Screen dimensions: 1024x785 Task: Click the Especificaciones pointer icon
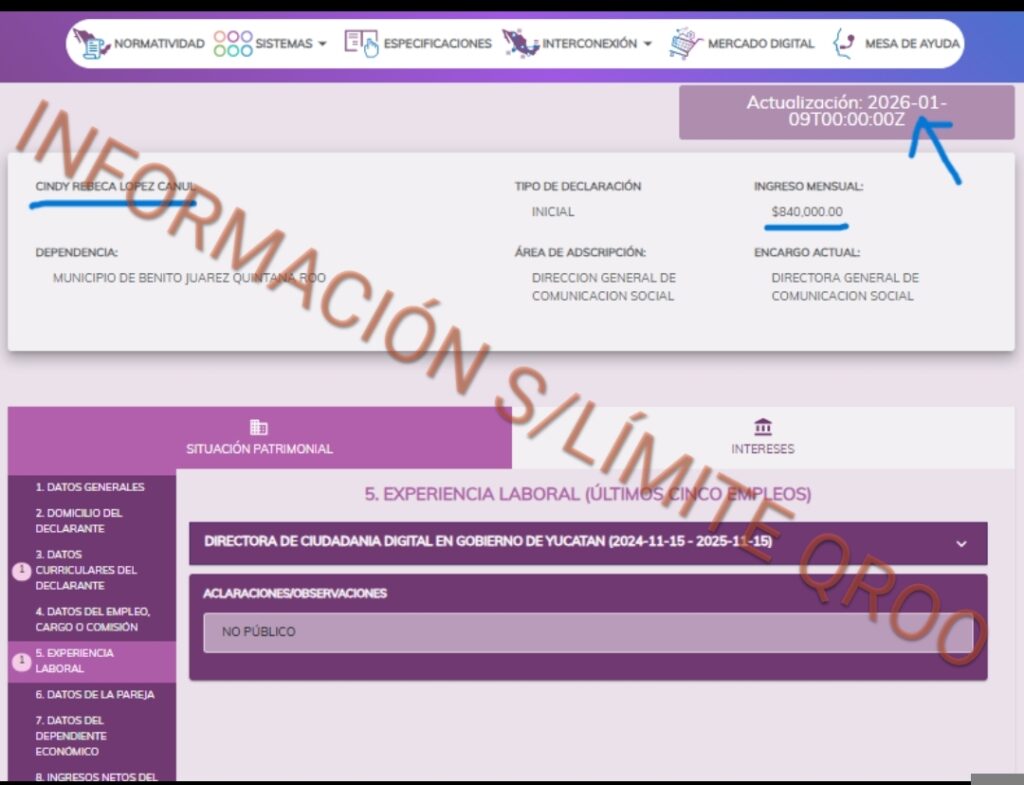tap(361, 44)
